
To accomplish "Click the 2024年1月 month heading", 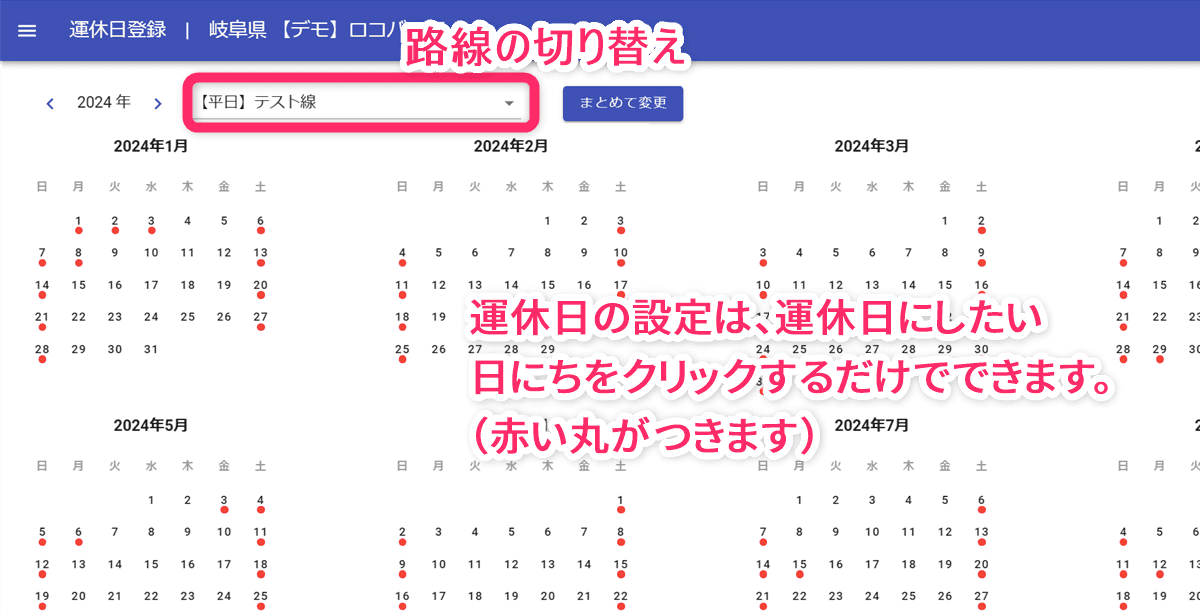I will [150, 146].
